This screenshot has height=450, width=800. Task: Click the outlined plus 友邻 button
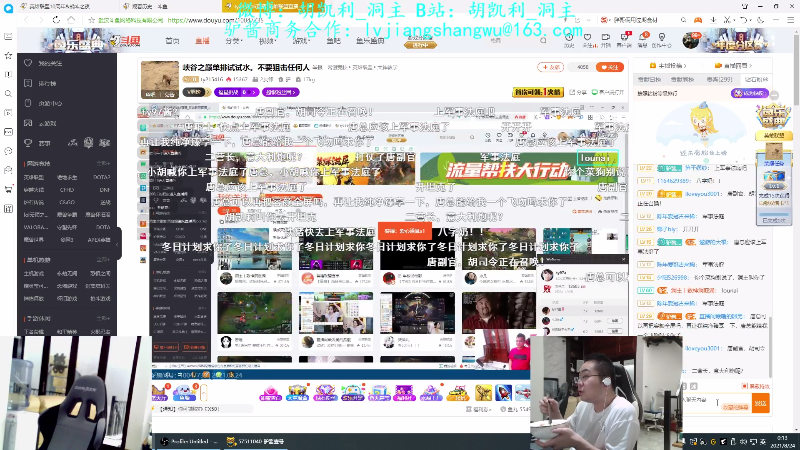(551, 67)
